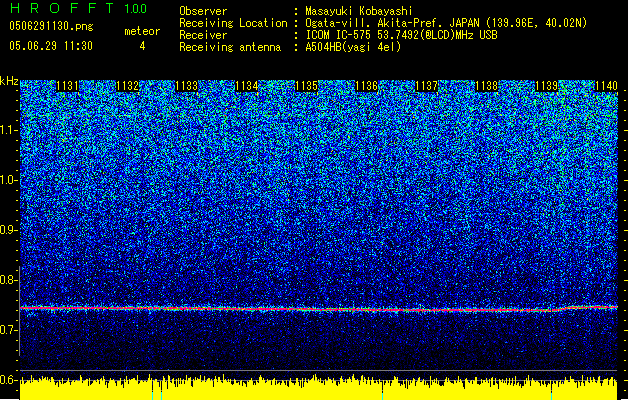Image resolution: width=629 pixels, height=400 pixels.
Task: Click the 0.9 kHz axis label
Action: coord(8,230)
